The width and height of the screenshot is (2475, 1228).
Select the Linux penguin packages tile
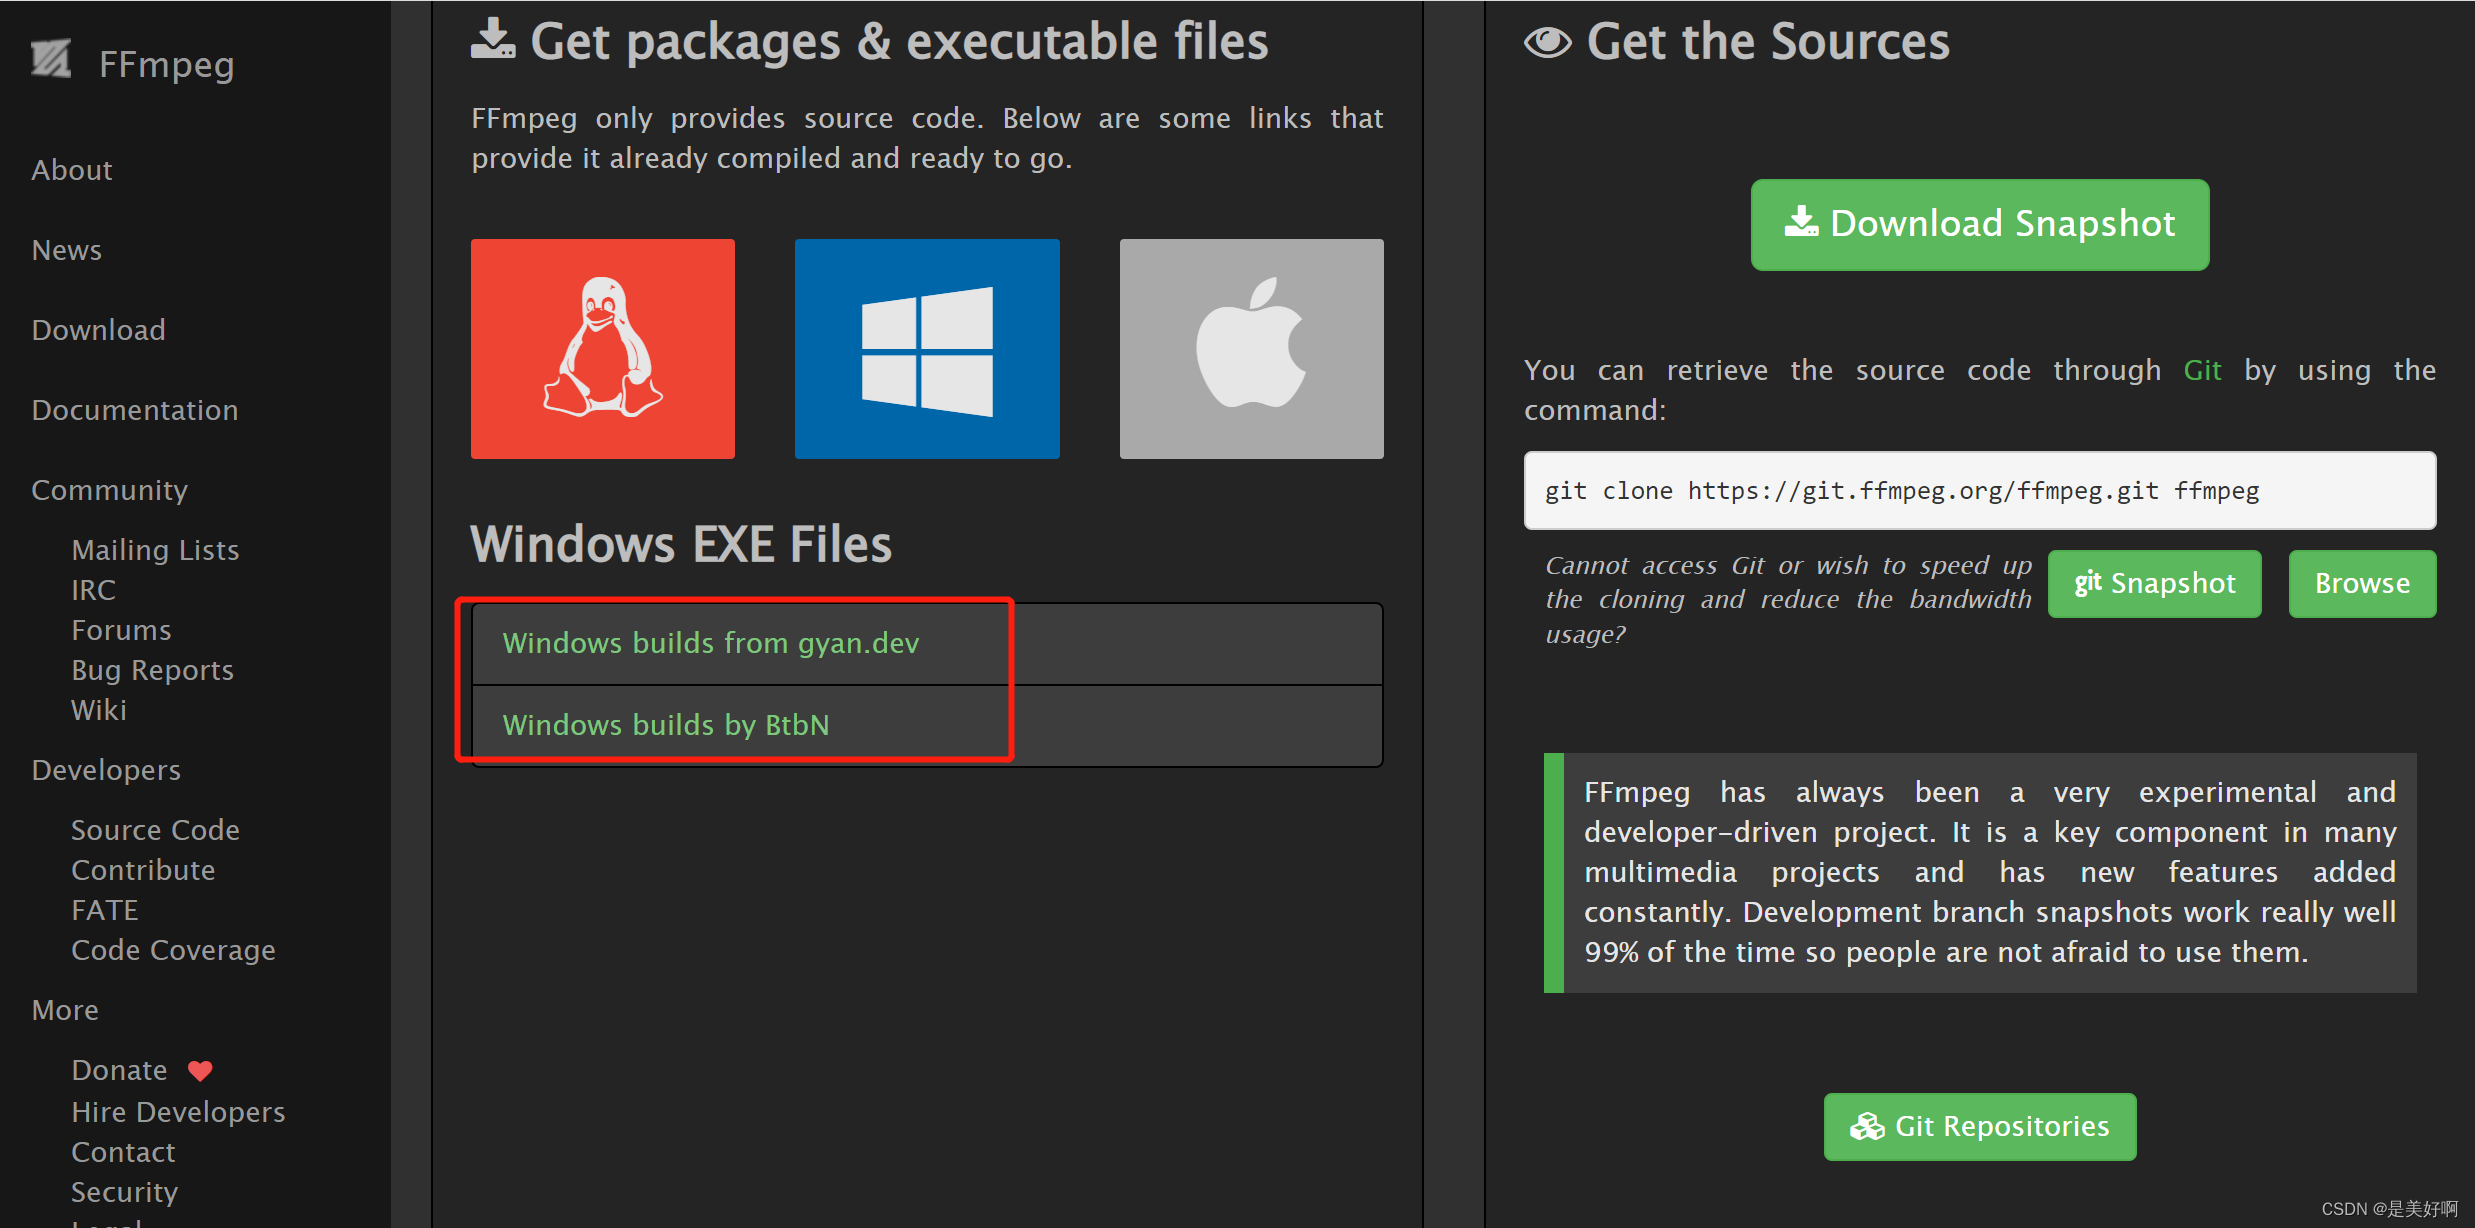pos(603,348)
